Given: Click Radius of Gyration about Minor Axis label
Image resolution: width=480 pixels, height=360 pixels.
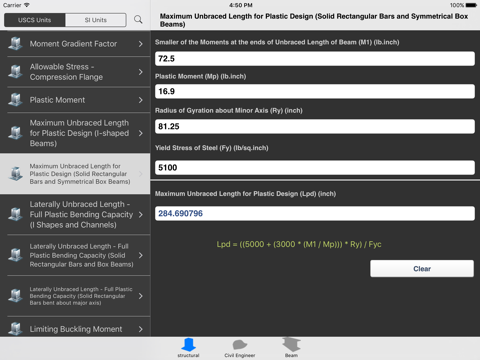Looking at the screenshot, I should coord(229,110).
